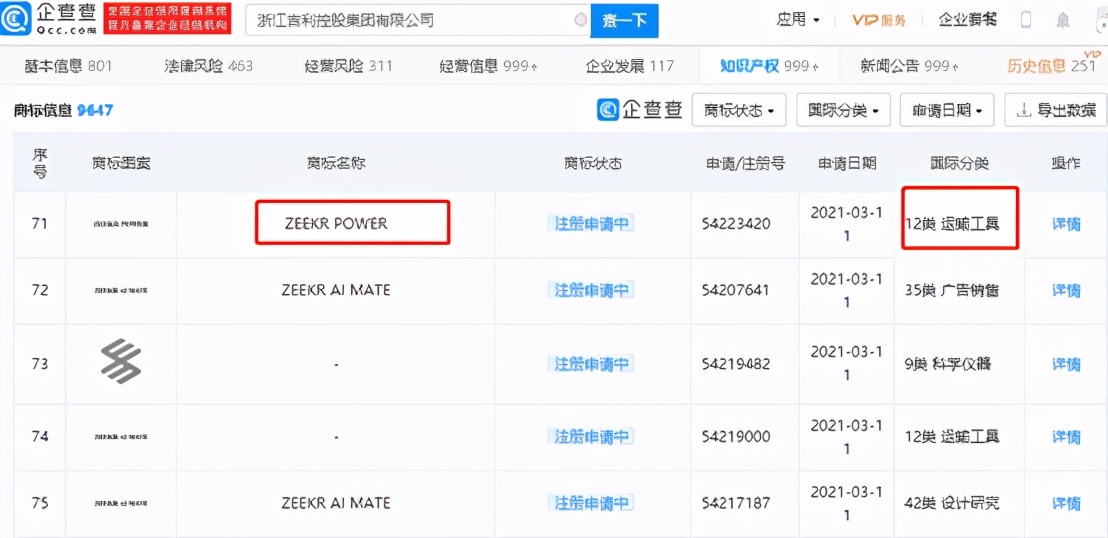The height and width of the screenshot is (538, 1108).
Task: Click status badge in row 73
Action: click(x=591, y=363)
